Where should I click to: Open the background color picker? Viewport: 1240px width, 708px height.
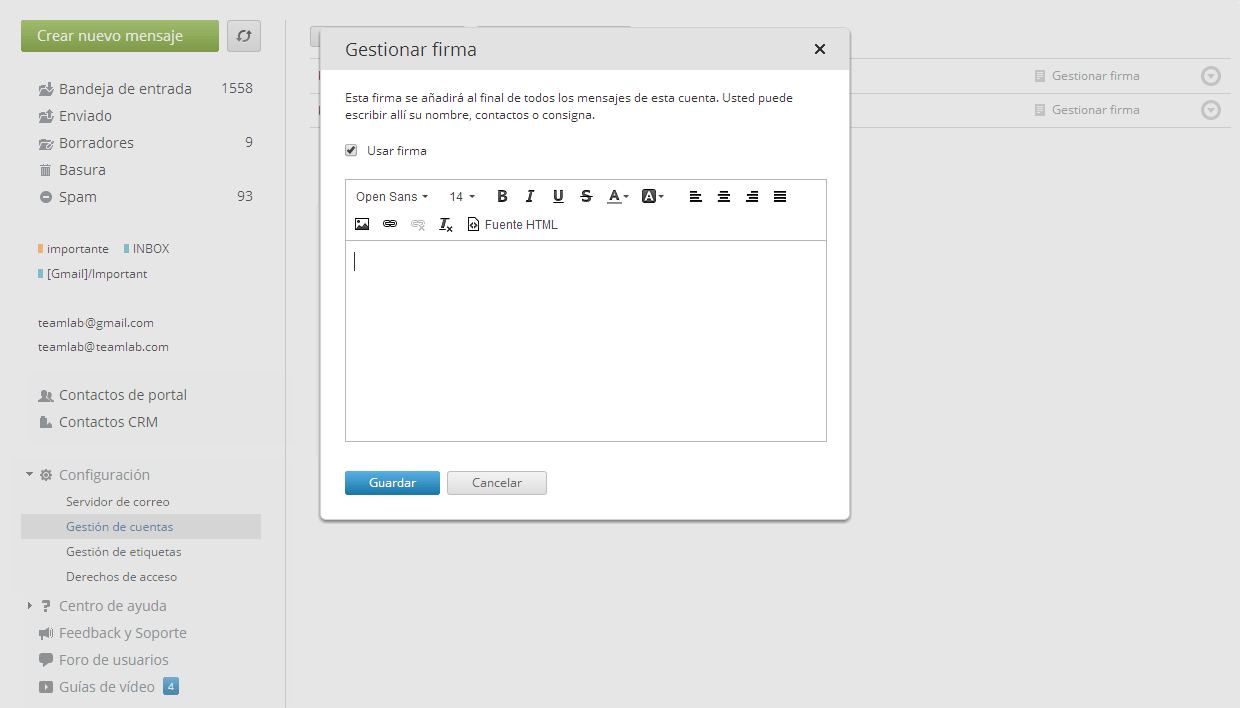point(652,196)
